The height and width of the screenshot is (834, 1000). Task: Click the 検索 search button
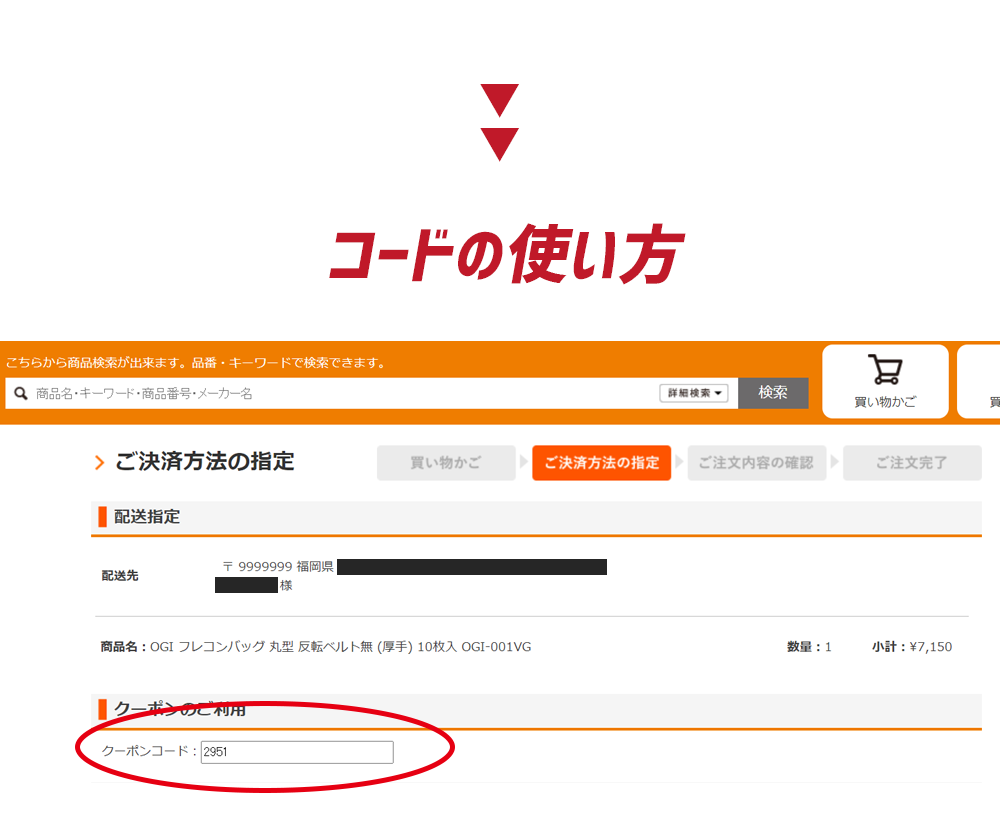click(x=773, y=393)
